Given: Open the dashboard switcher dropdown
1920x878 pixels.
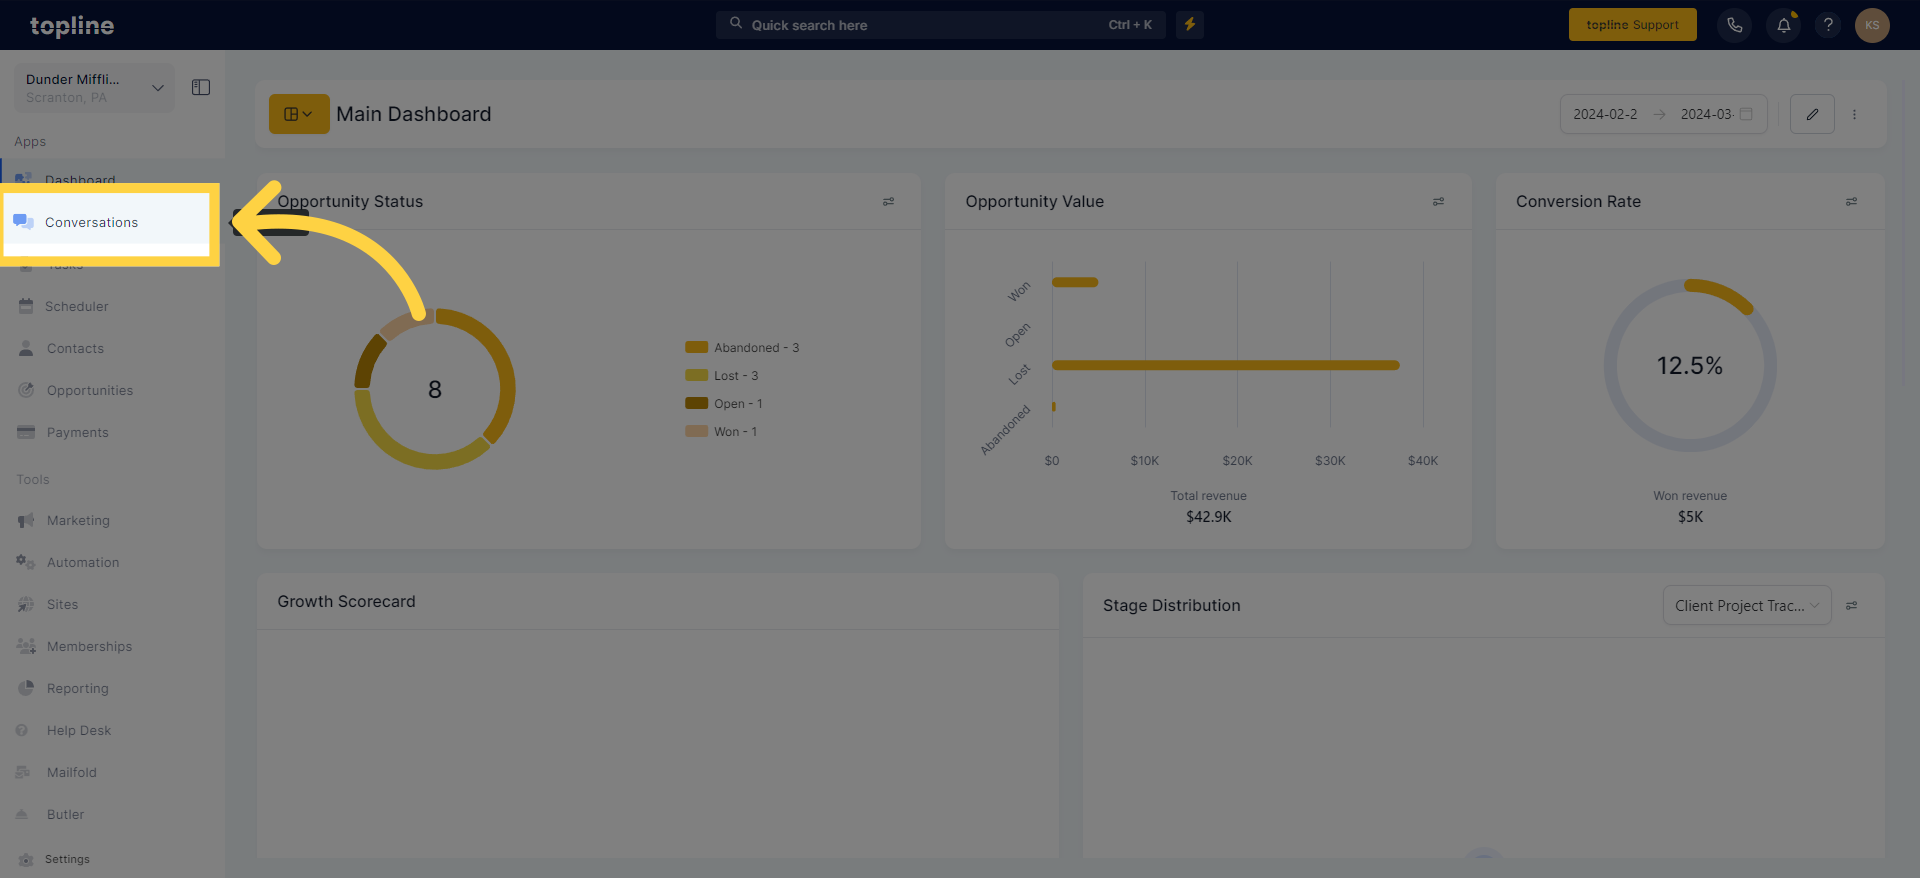Looking at the screenshot, I should point(299,114).
